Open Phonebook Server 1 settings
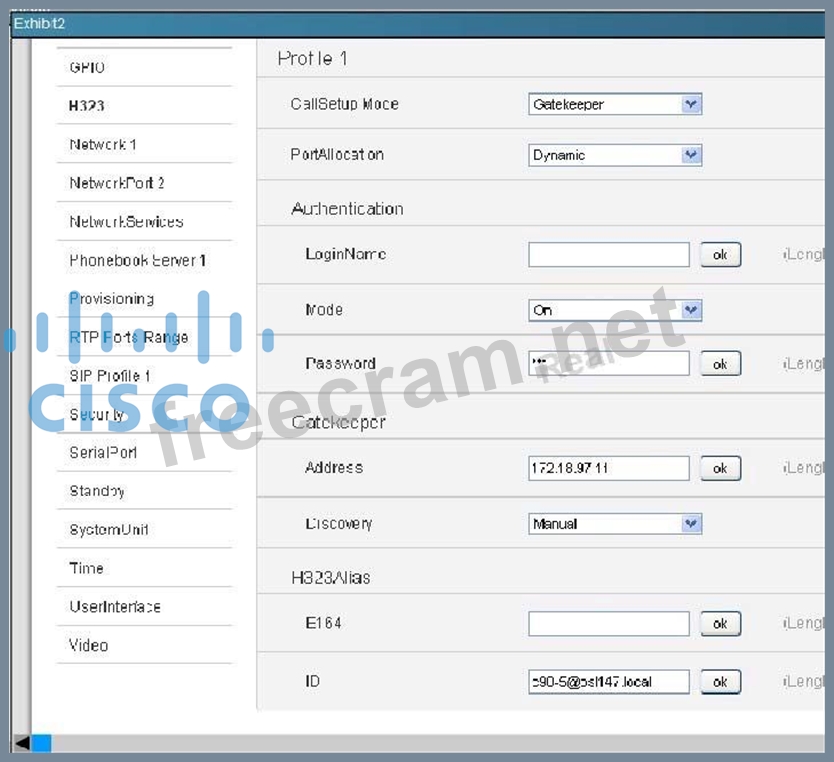834x762 pixels. pyautogui.click(x=138, y=260)
